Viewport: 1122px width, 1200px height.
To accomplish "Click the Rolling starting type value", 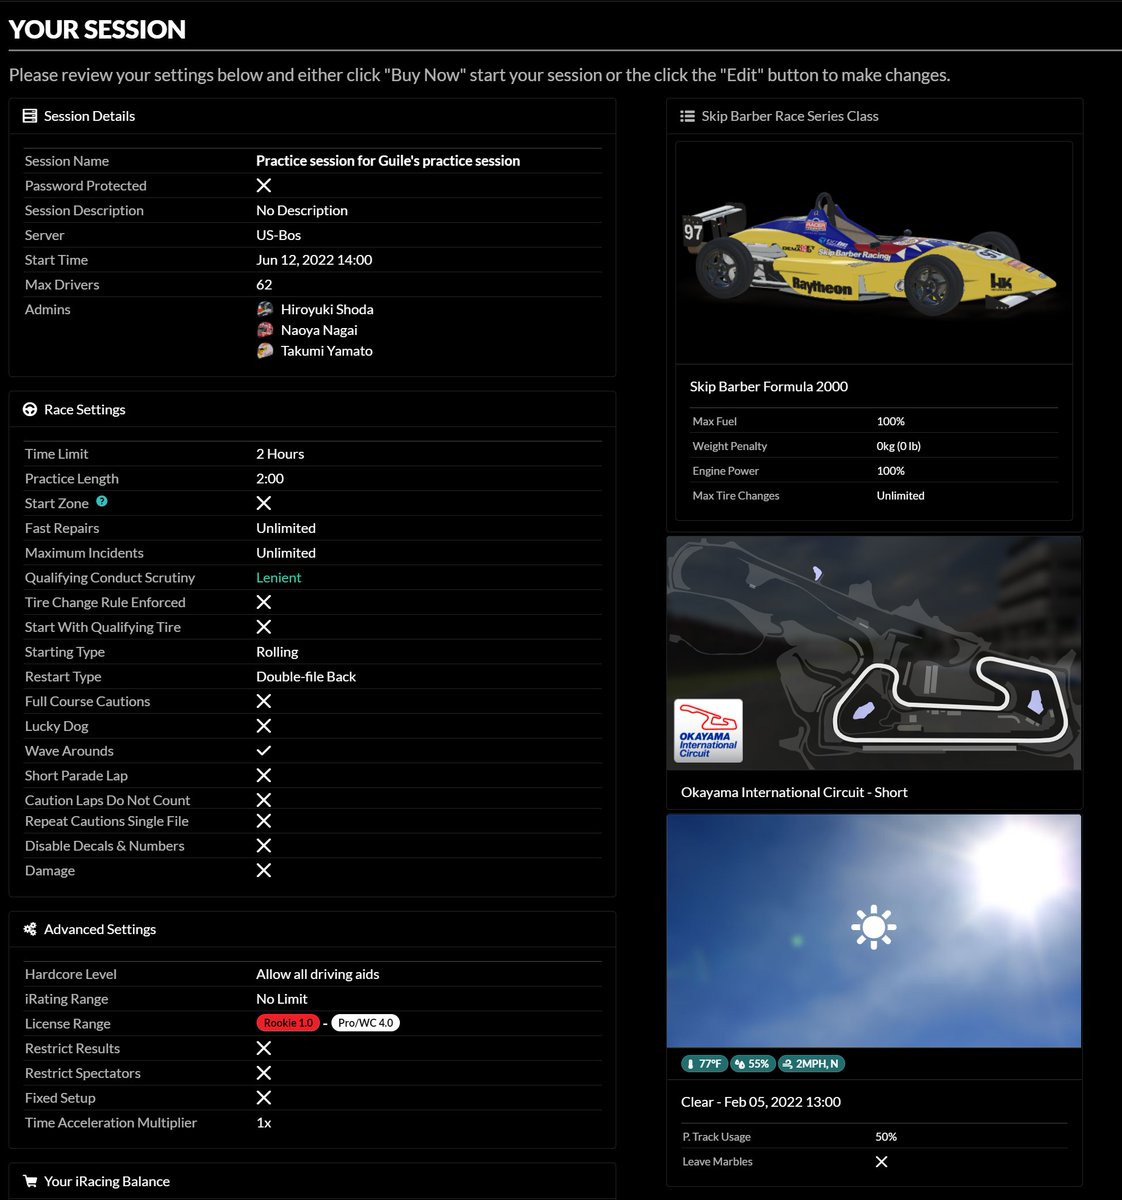I will pyautogui.click(x=277, y=652).
